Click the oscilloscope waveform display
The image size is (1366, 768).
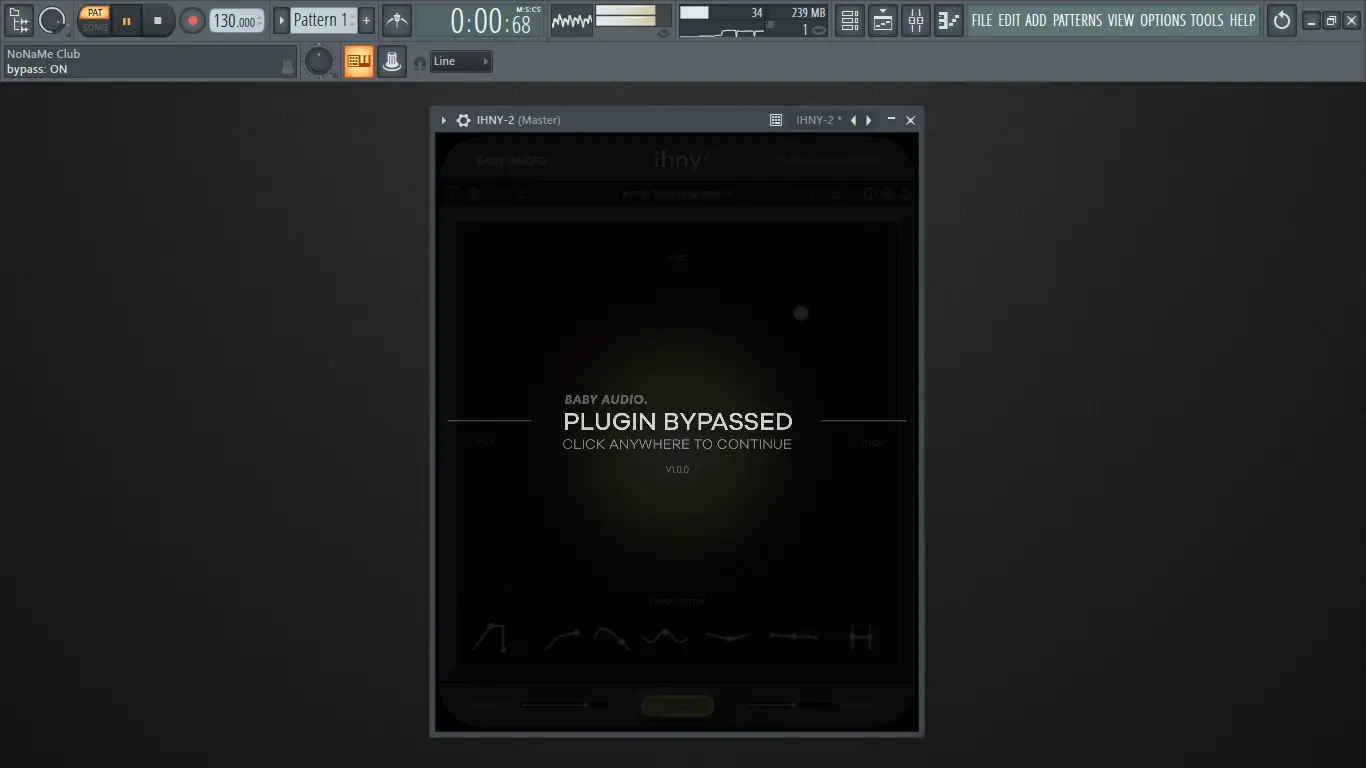[572, 20]
